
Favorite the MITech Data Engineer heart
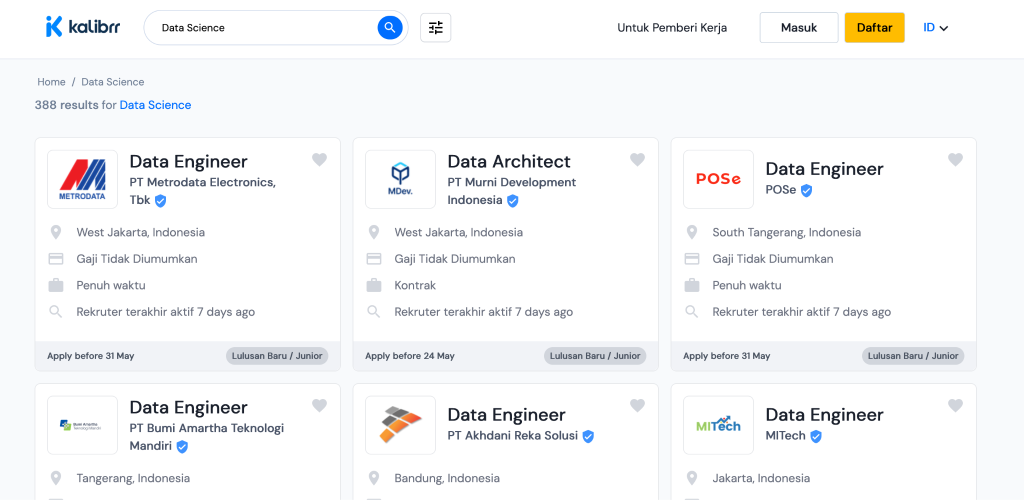coord(955,405)
